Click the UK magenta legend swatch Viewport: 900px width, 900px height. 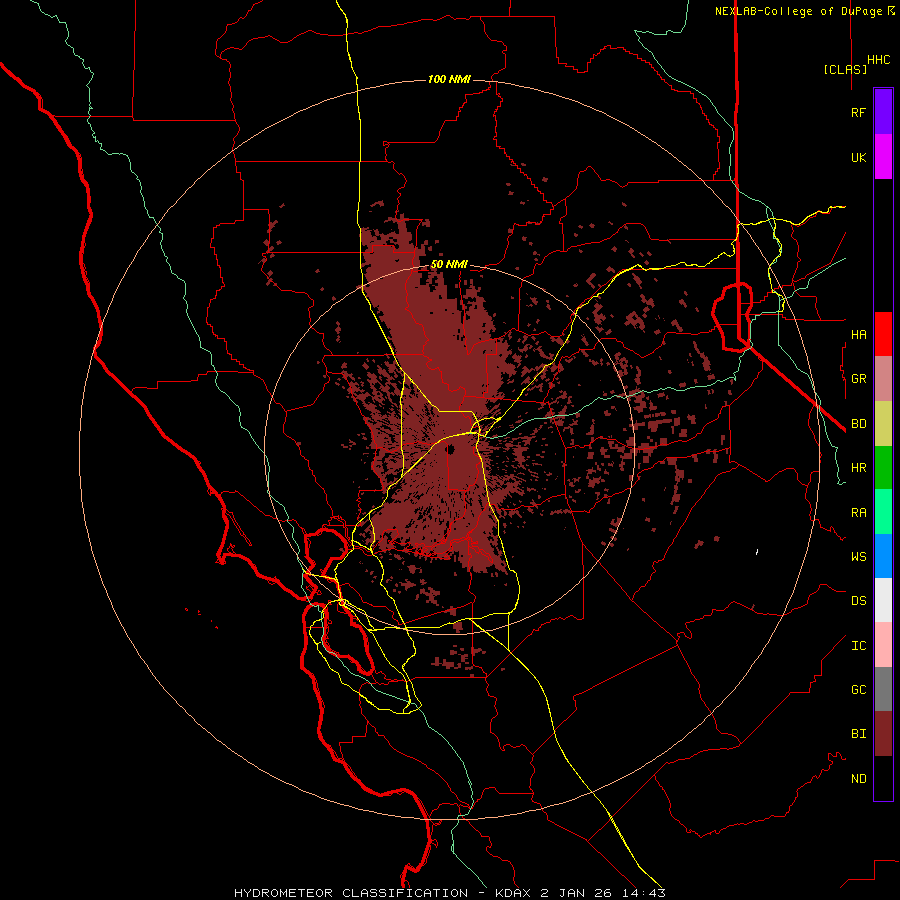click(883, 157)
